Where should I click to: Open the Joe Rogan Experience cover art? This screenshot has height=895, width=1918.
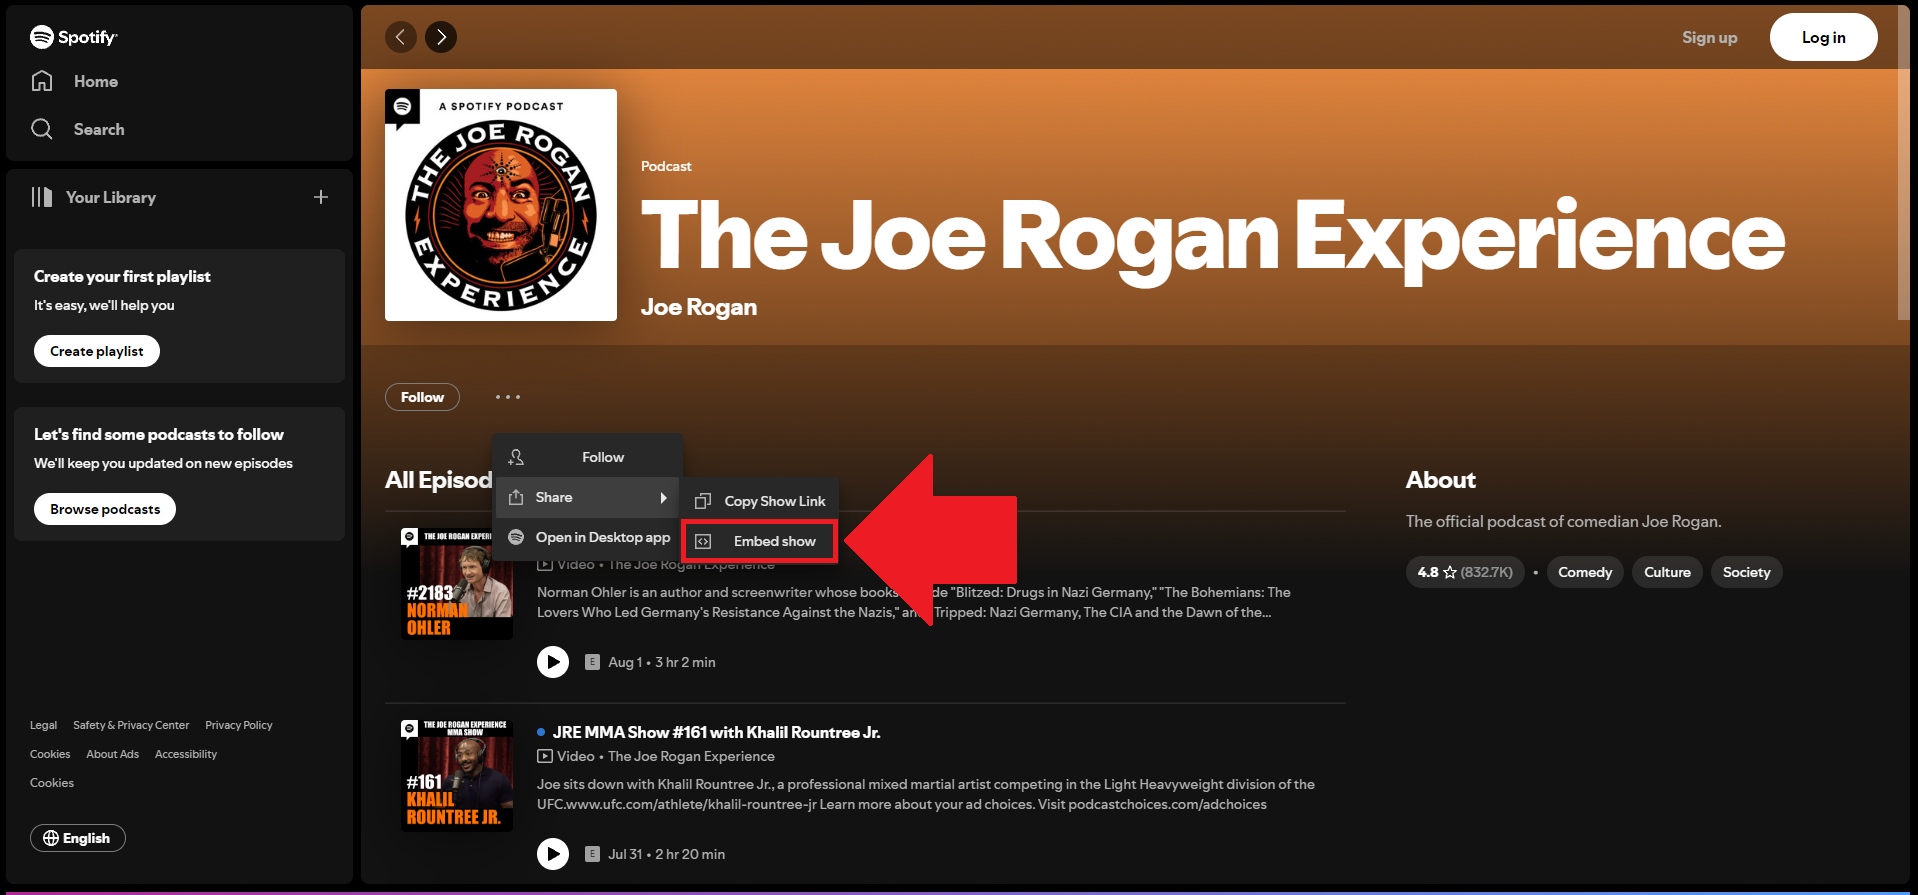501,205
